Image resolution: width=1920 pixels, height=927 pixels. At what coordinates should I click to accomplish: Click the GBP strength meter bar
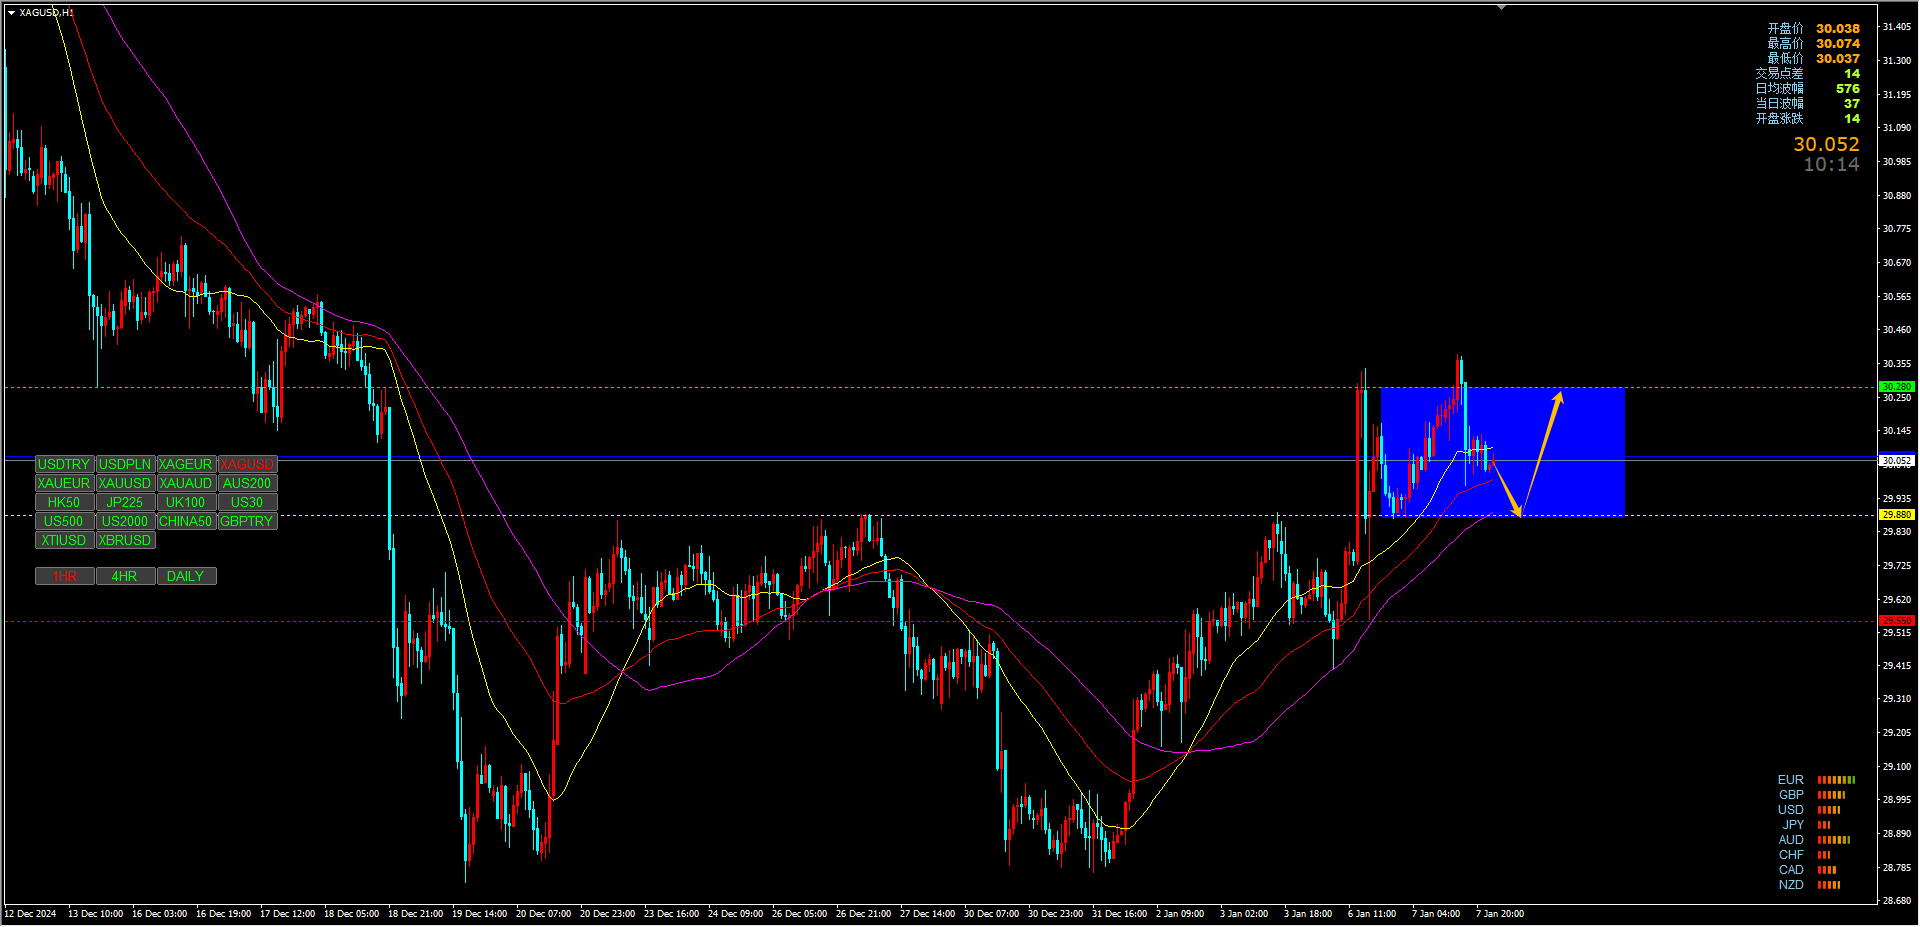[x=1831, y=795]
